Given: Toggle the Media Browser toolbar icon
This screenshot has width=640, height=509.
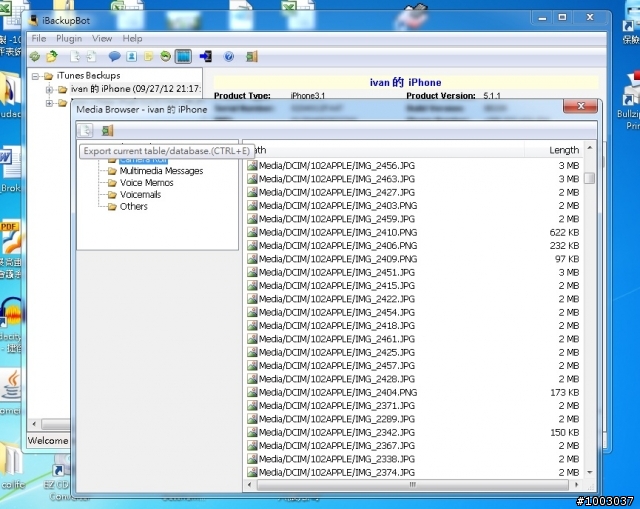Looking at the screenshot, I should [x=183, y=56].
